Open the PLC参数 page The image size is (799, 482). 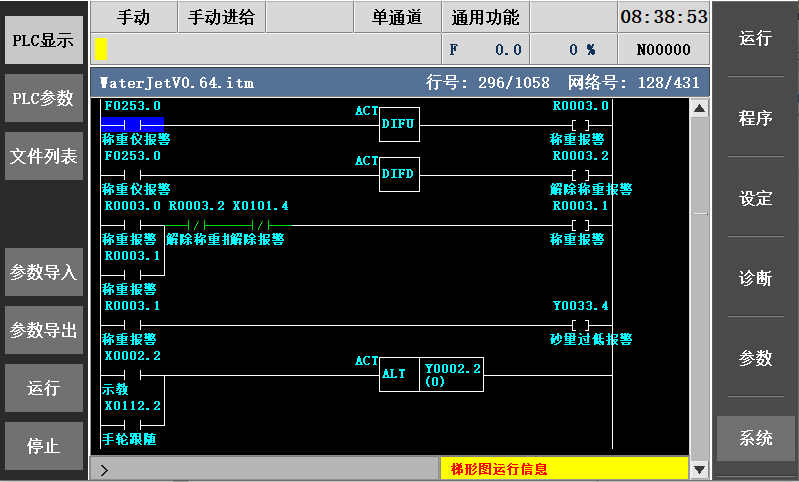[43, 98]
